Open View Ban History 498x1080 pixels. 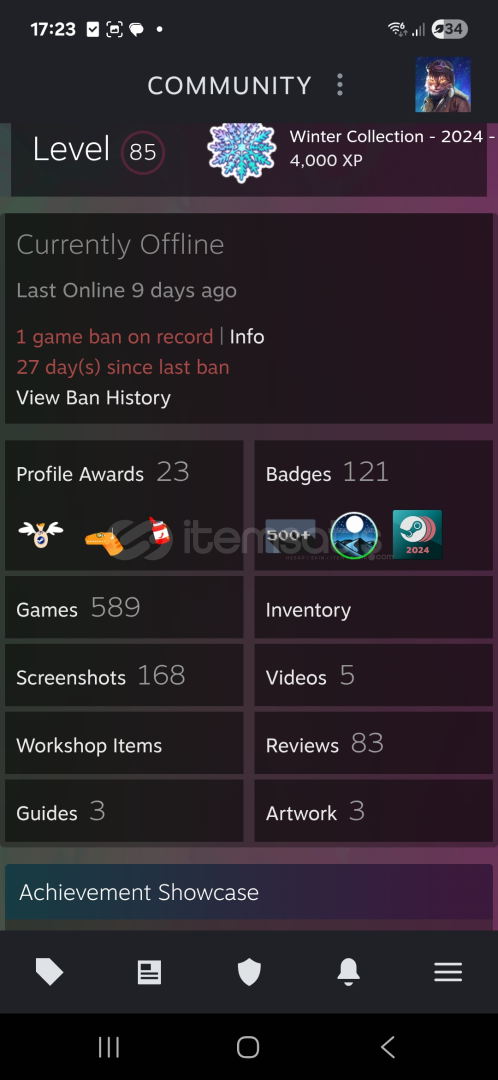coord(94,397)
